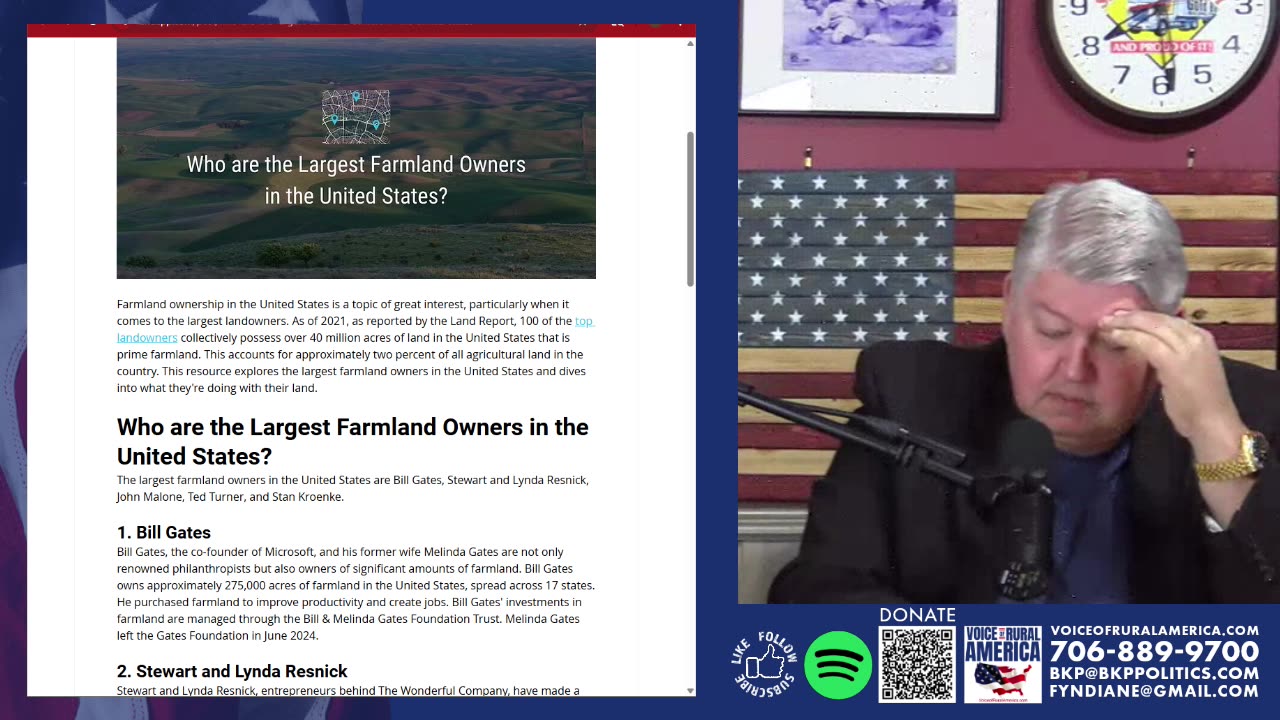Click the page scrollbar thumb

click(x=689, y=209)
